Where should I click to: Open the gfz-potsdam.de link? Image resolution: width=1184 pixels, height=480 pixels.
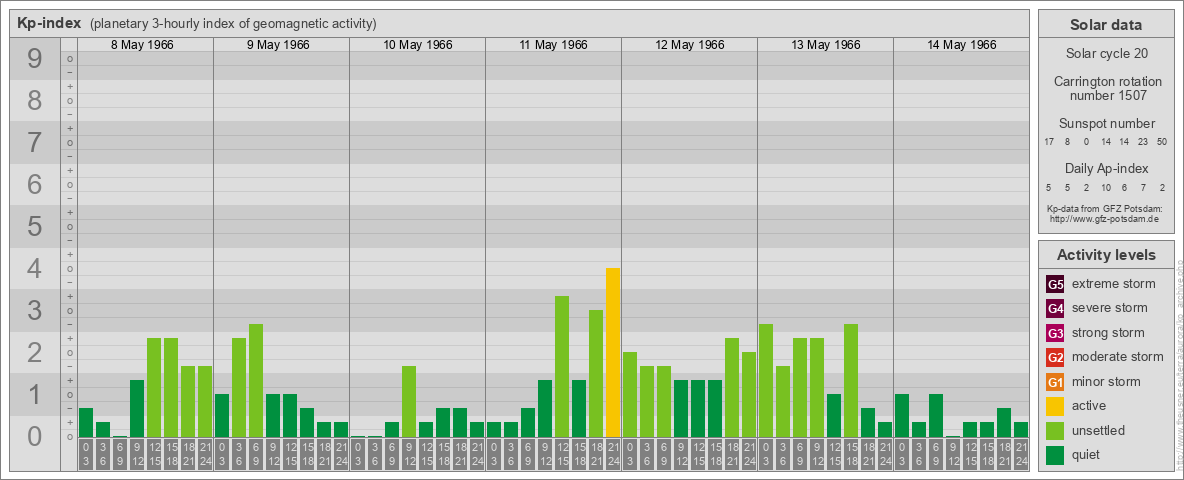1105,219
